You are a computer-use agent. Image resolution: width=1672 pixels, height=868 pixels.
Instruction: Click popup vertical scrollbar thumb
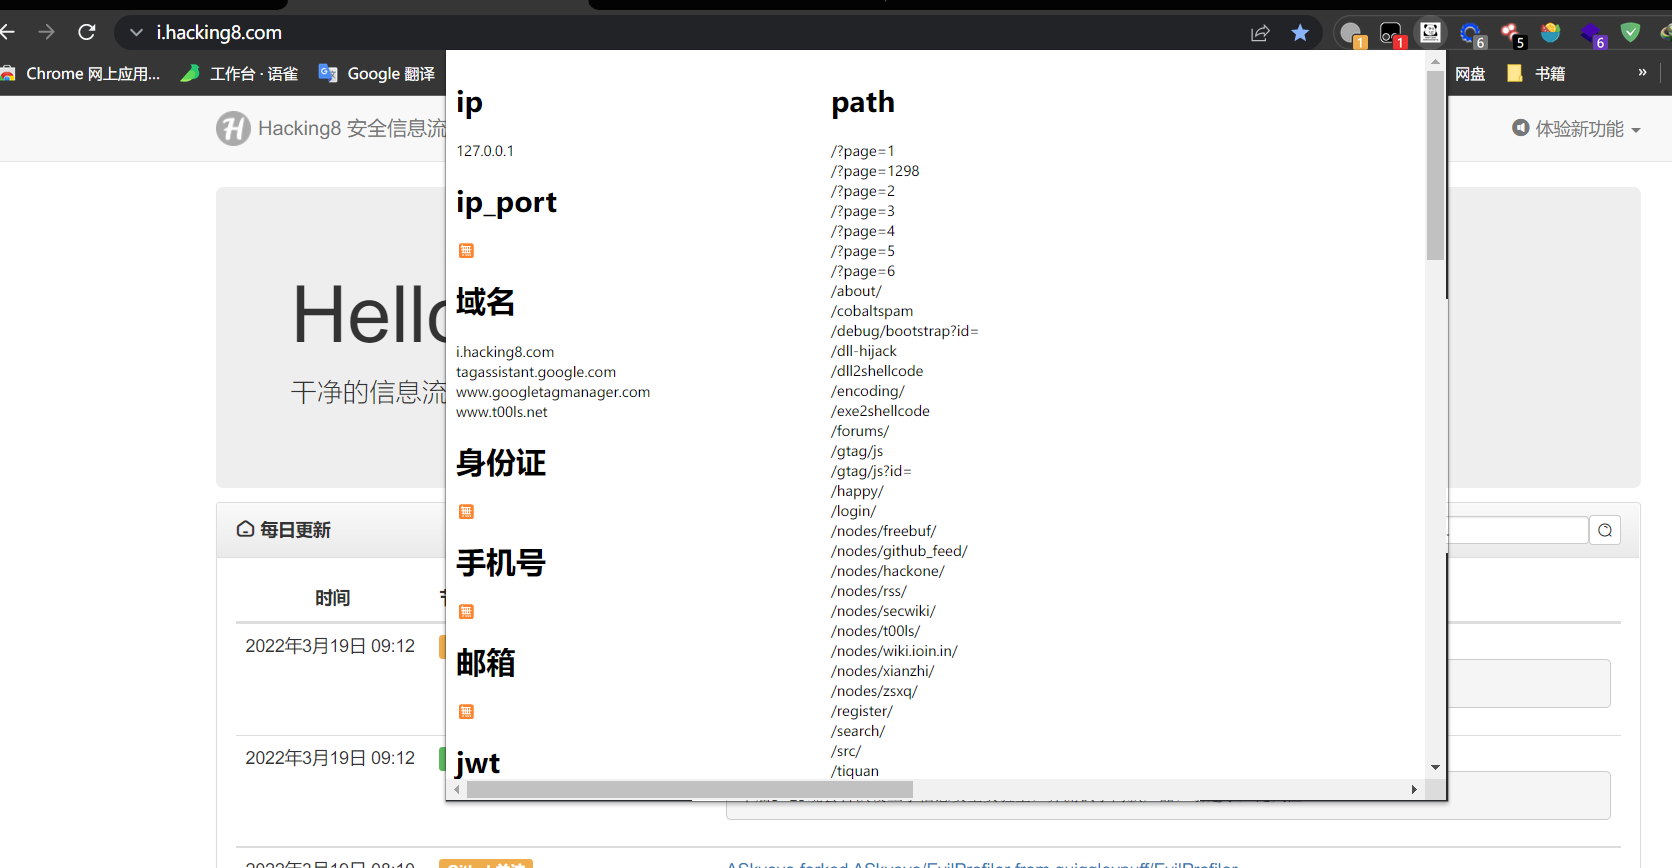click(x=1435, y=165)
